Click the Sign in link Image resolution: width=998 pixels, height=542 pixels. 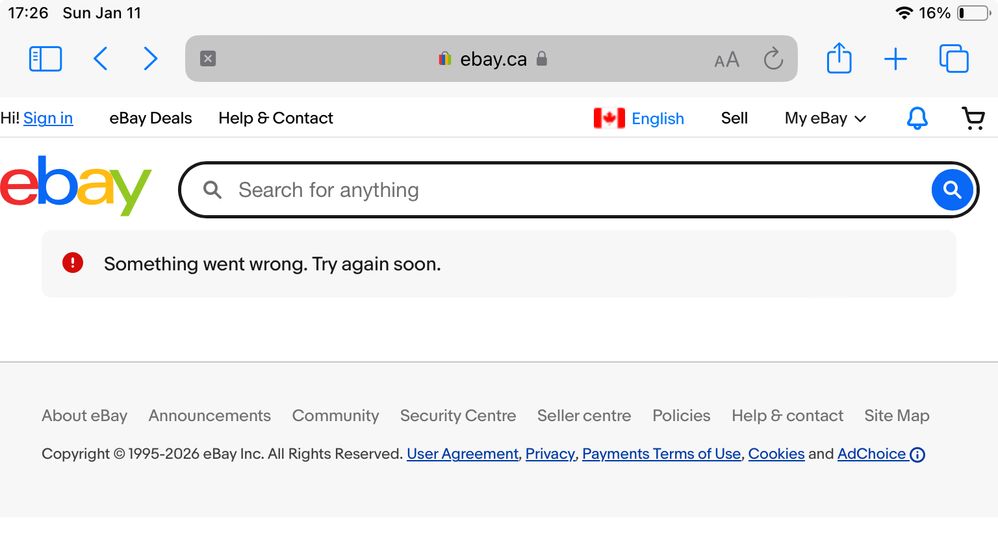pos(48,118)
